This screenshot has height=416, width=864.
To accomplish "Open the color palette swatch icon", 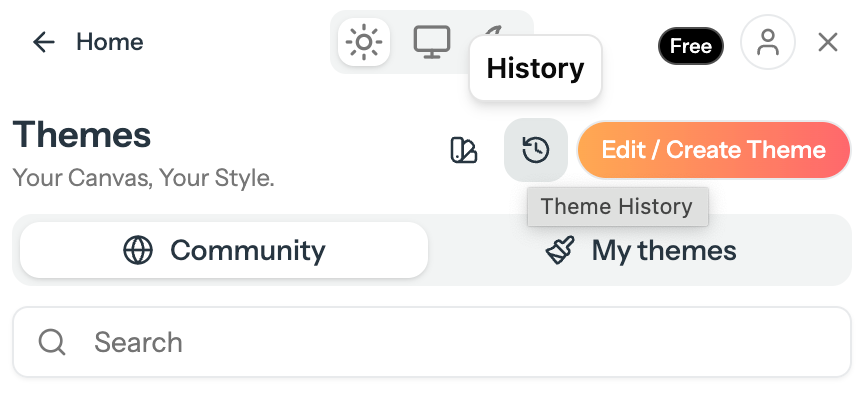I will point(463,150).
